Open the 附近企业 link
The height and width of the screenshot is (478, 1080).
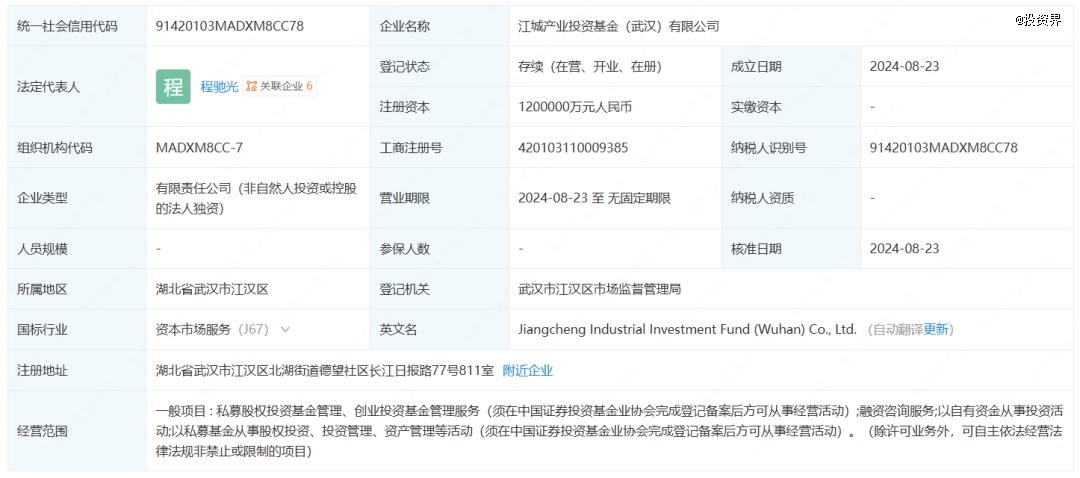(x=527, y=370)
